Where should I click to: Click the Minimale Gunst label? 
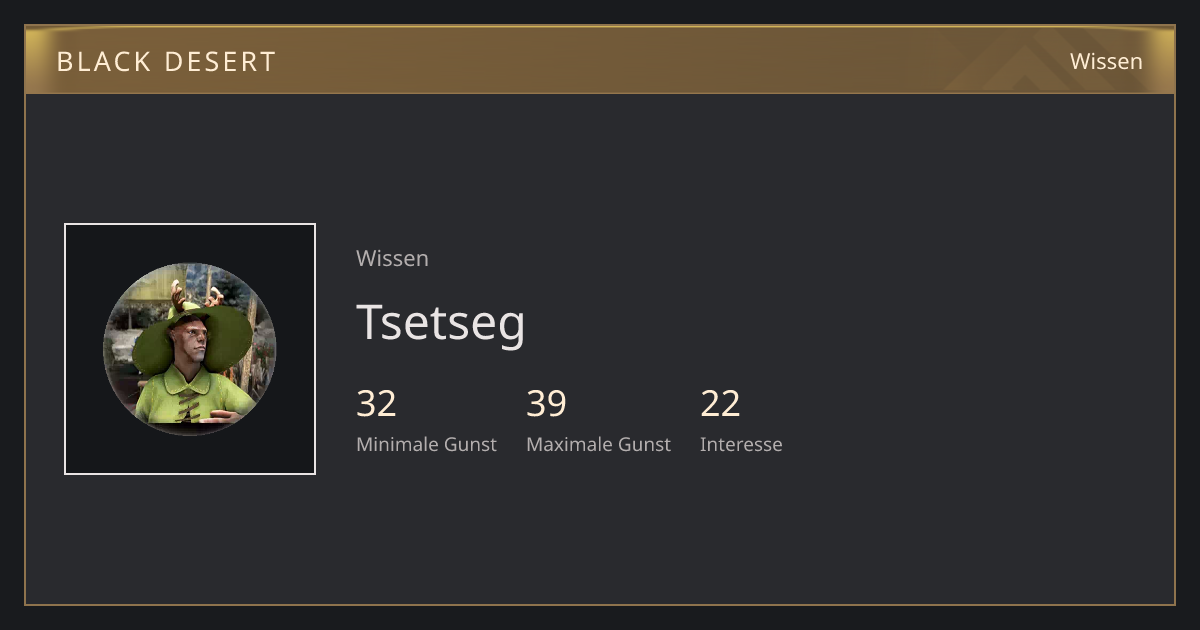pos(426,444)
